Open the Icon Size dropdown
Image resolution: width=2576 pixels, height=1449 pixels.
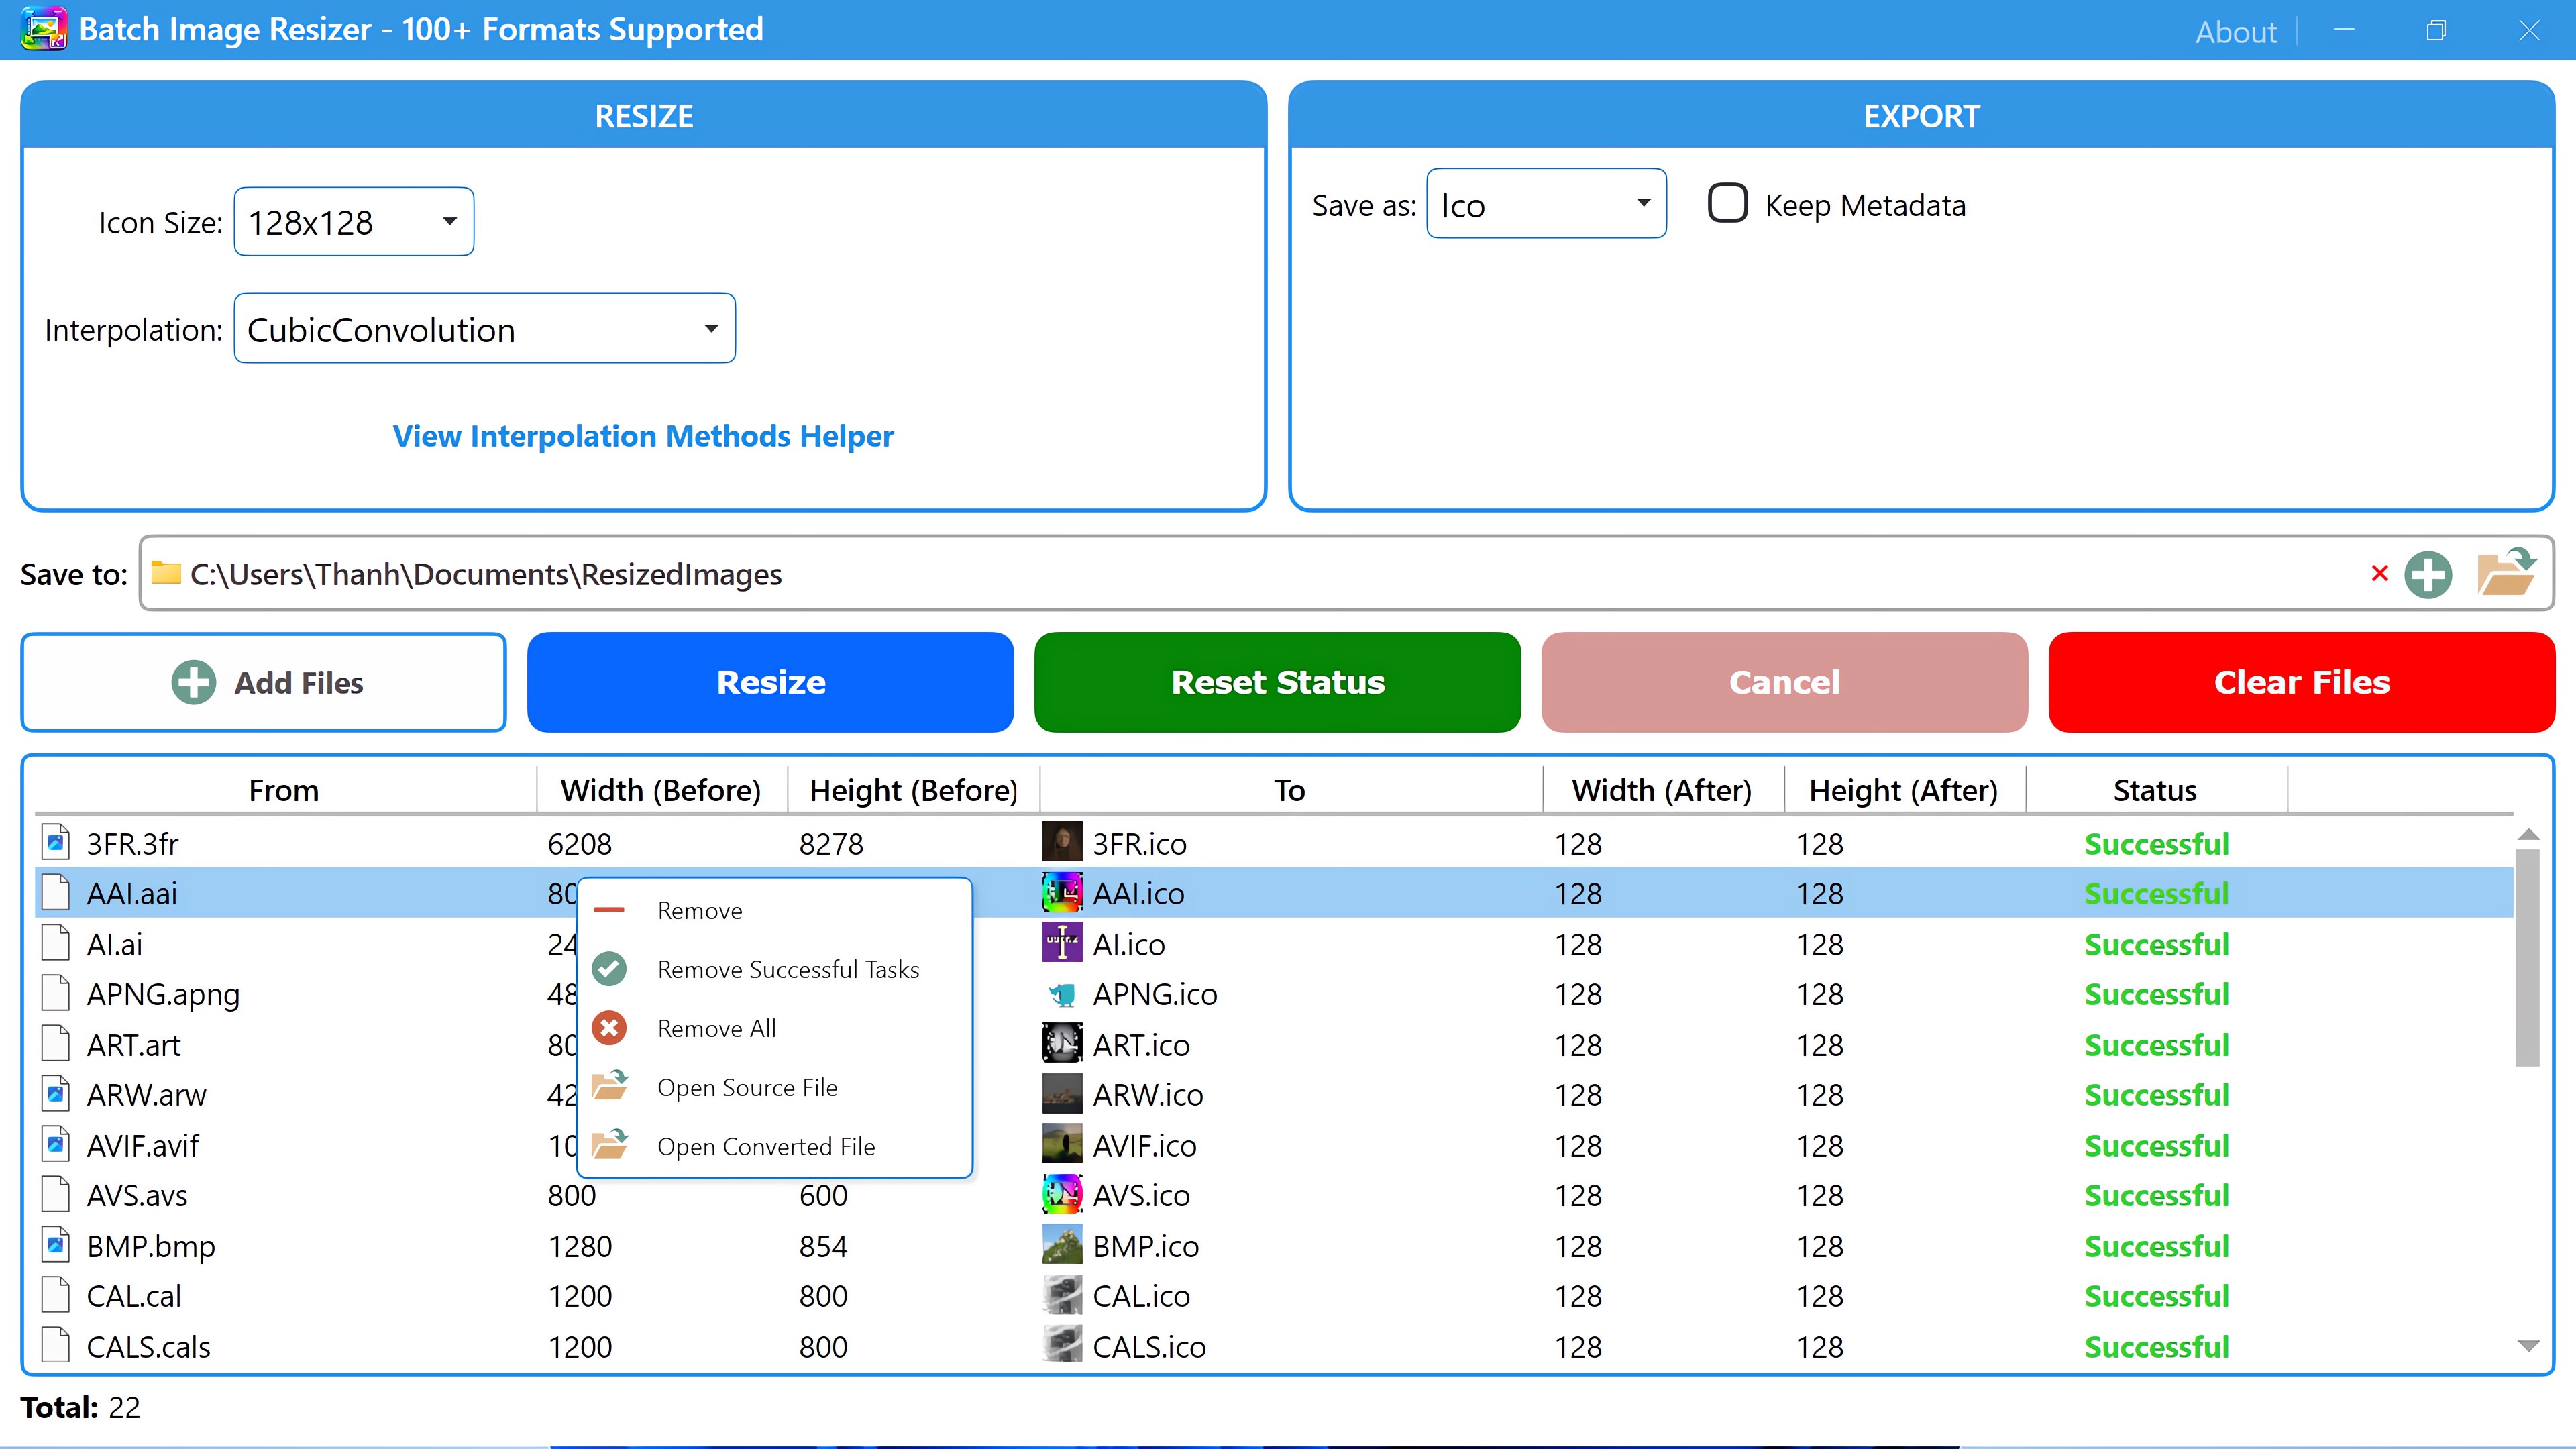[x=353, y=221]
